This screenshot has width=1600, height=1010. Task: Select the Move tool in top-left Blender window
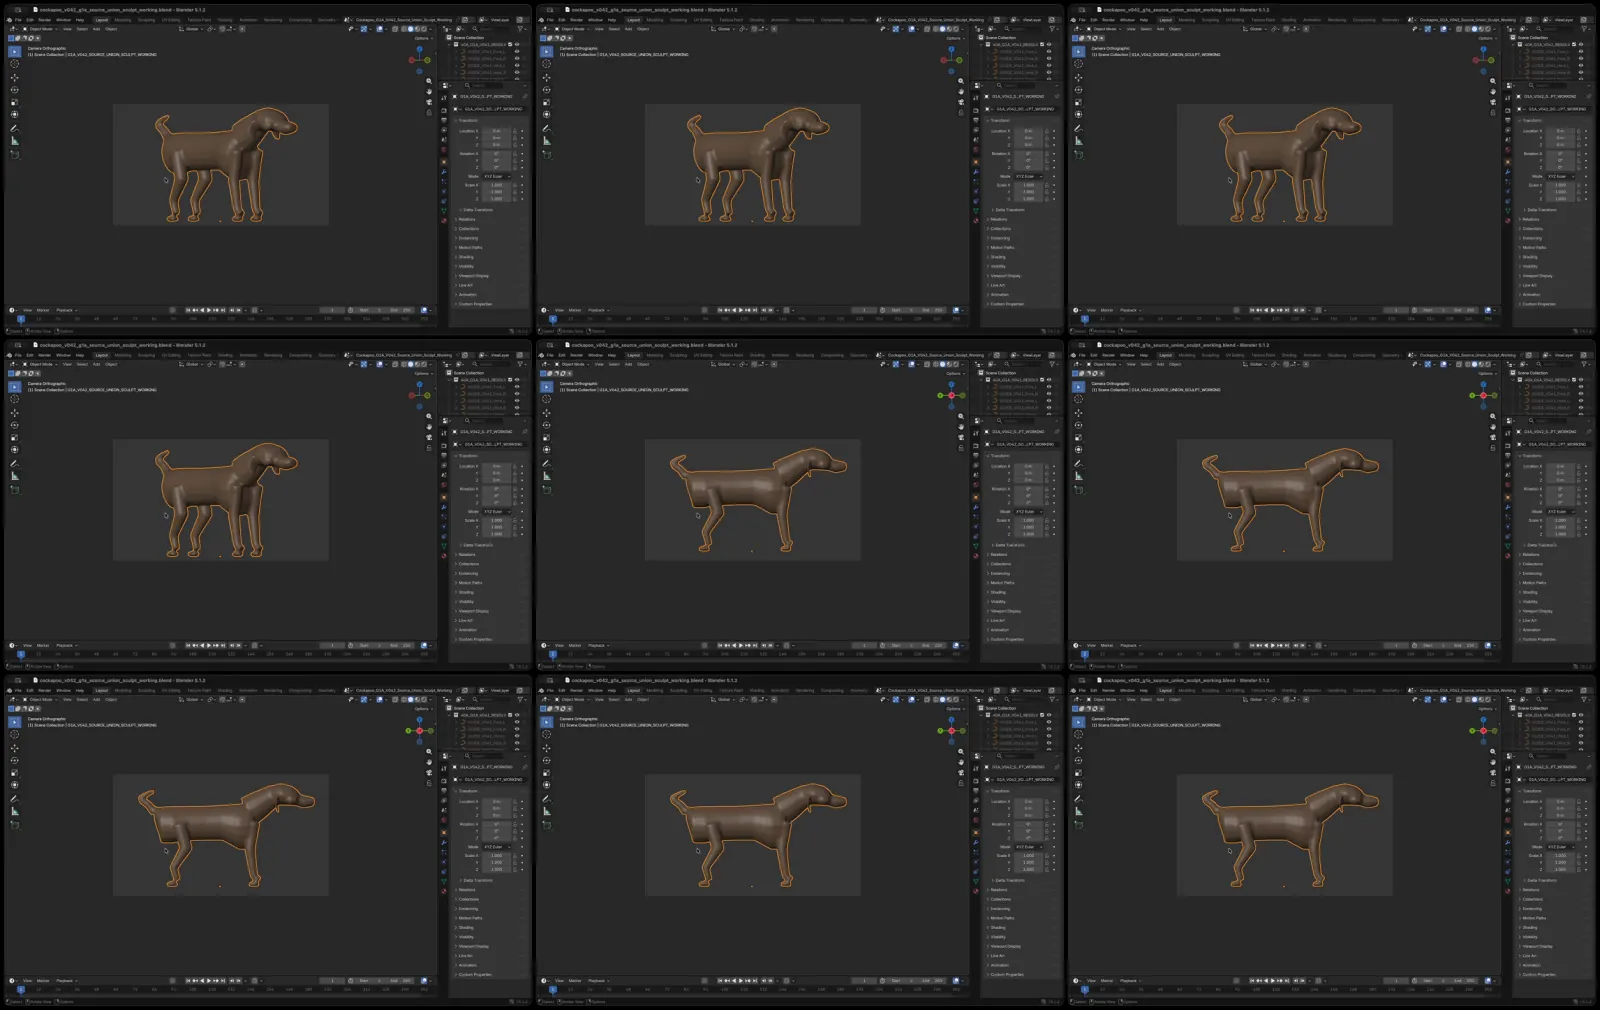pos(15,78)
